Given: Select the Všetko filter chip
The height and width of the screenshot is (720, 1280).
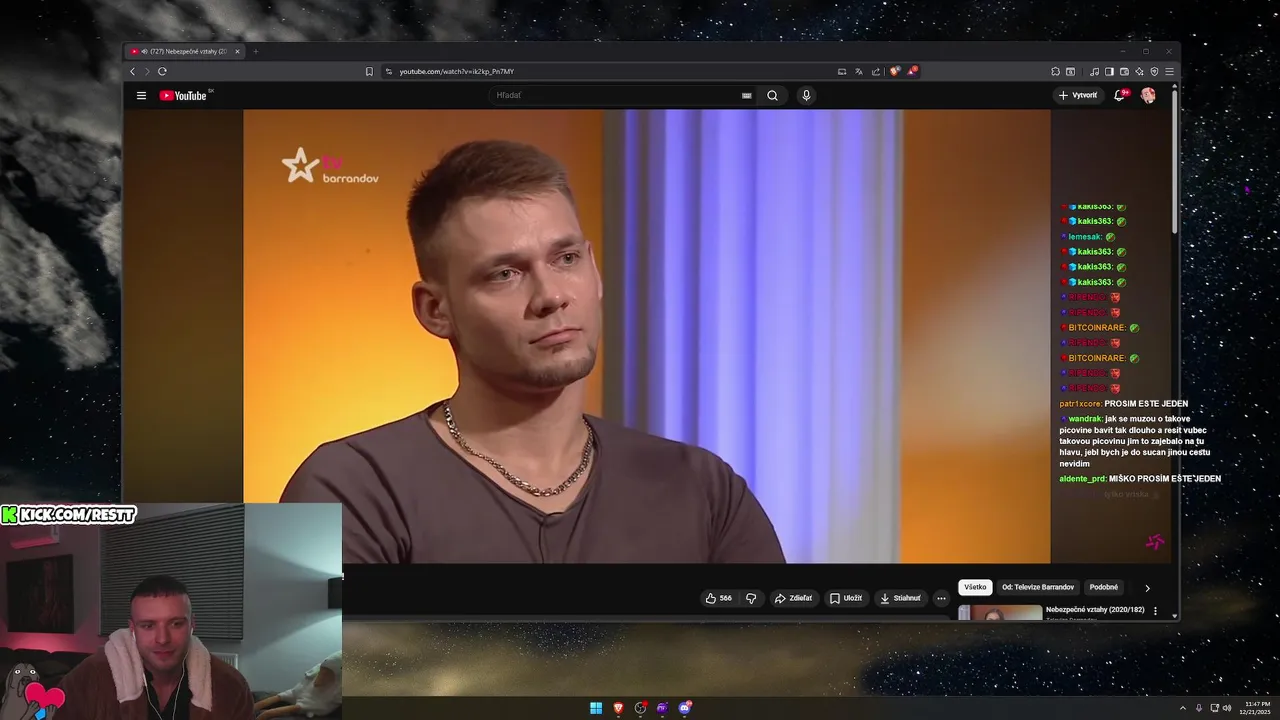Looking at the screenshot, I should tap(975, 587).
